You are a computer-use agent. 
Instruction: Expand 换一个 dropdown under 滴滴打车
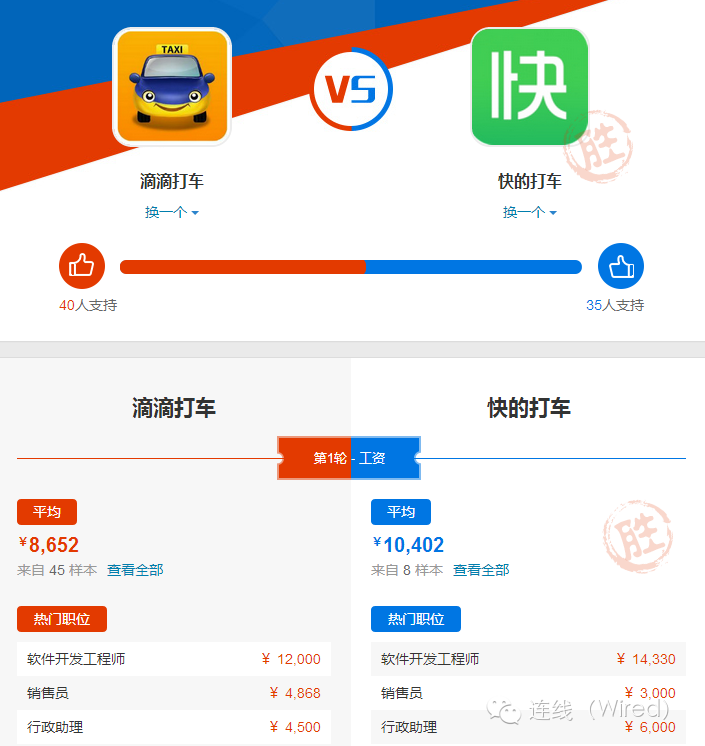click(172, 212)
